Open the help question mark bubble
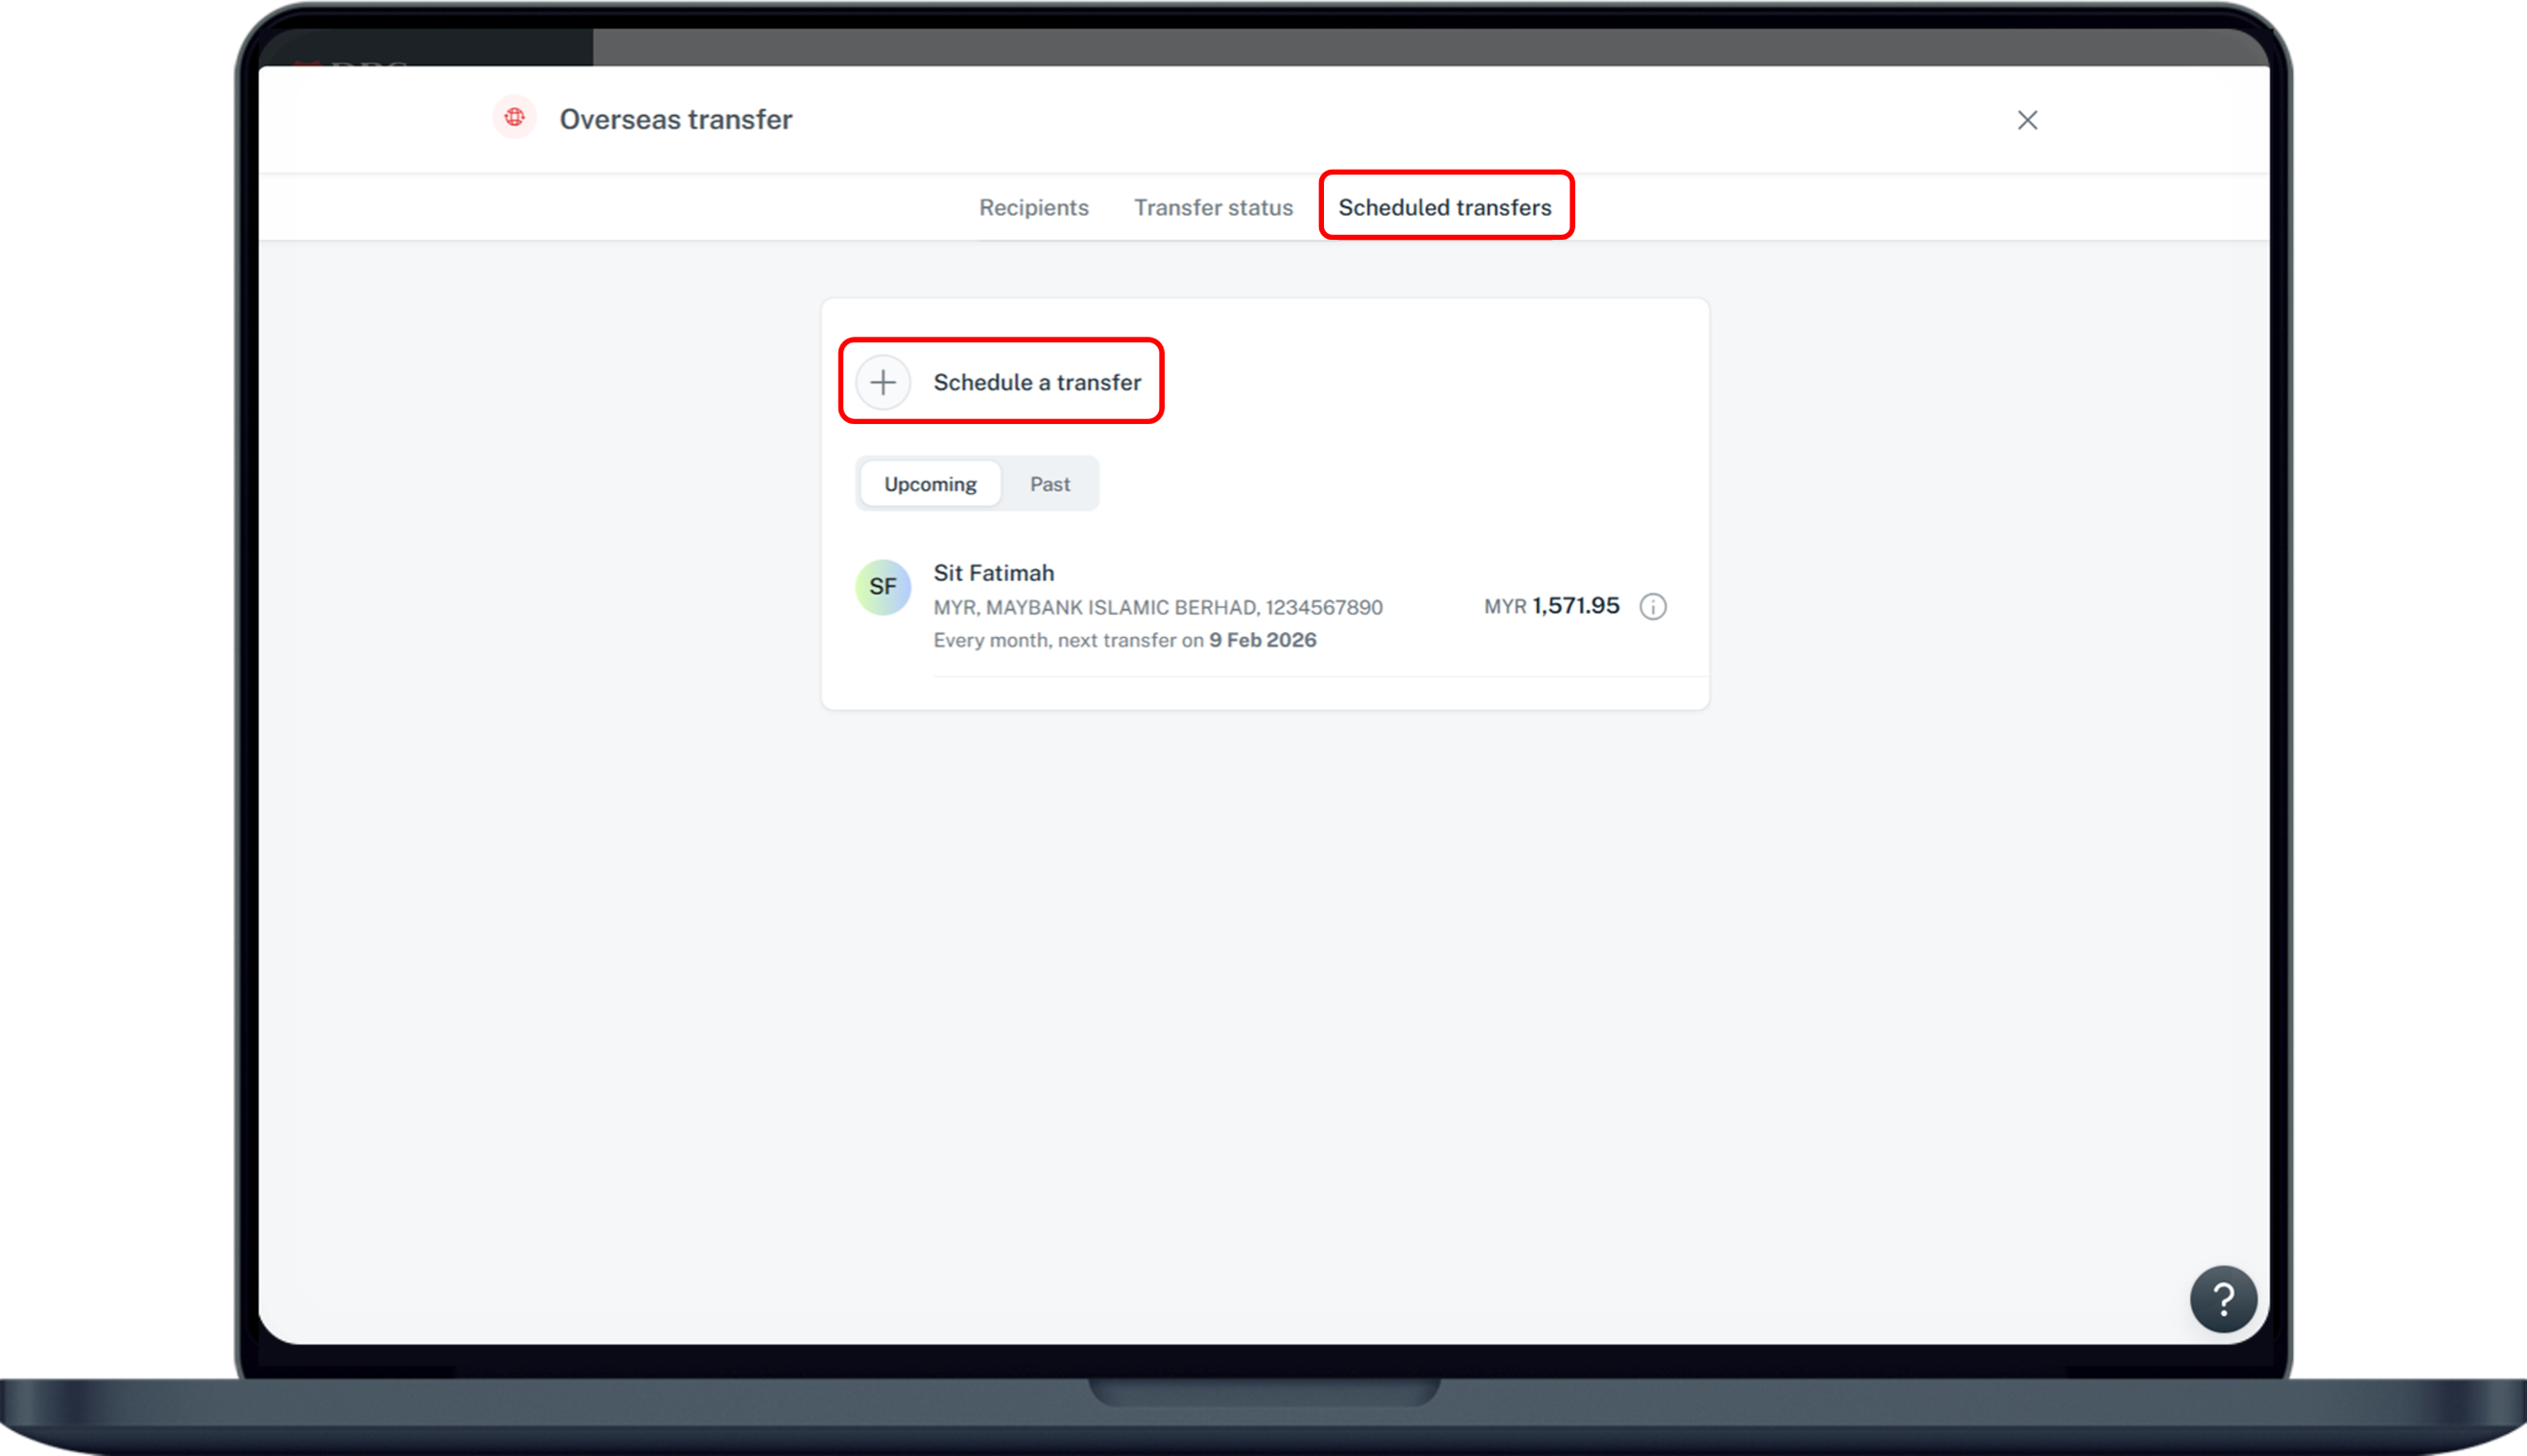2527x1456 pixels. click(2222, 1299)
